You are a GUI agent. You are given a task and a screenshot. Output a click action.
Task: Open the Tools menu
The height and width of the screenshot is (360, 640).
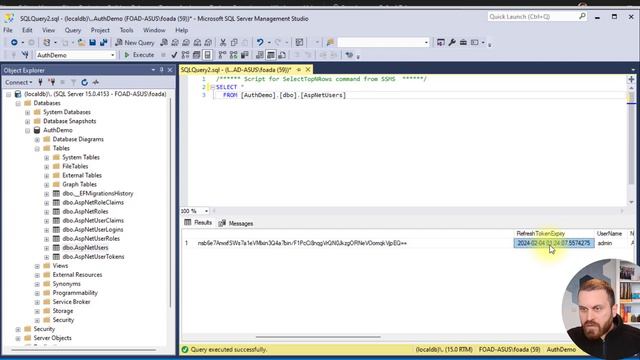point(127,30)
